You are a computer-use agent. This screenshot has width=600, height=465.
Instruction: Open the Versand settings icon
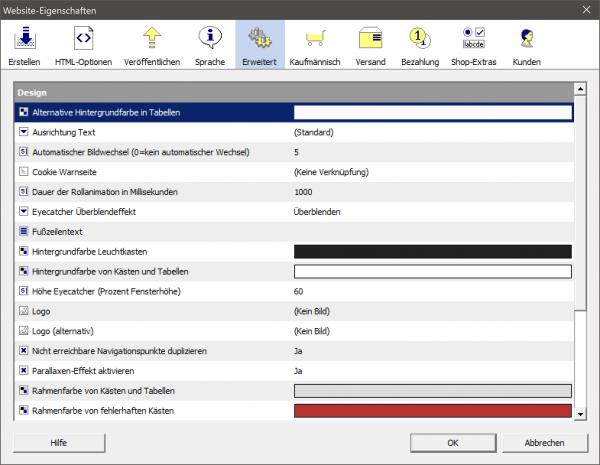point(371,40)
